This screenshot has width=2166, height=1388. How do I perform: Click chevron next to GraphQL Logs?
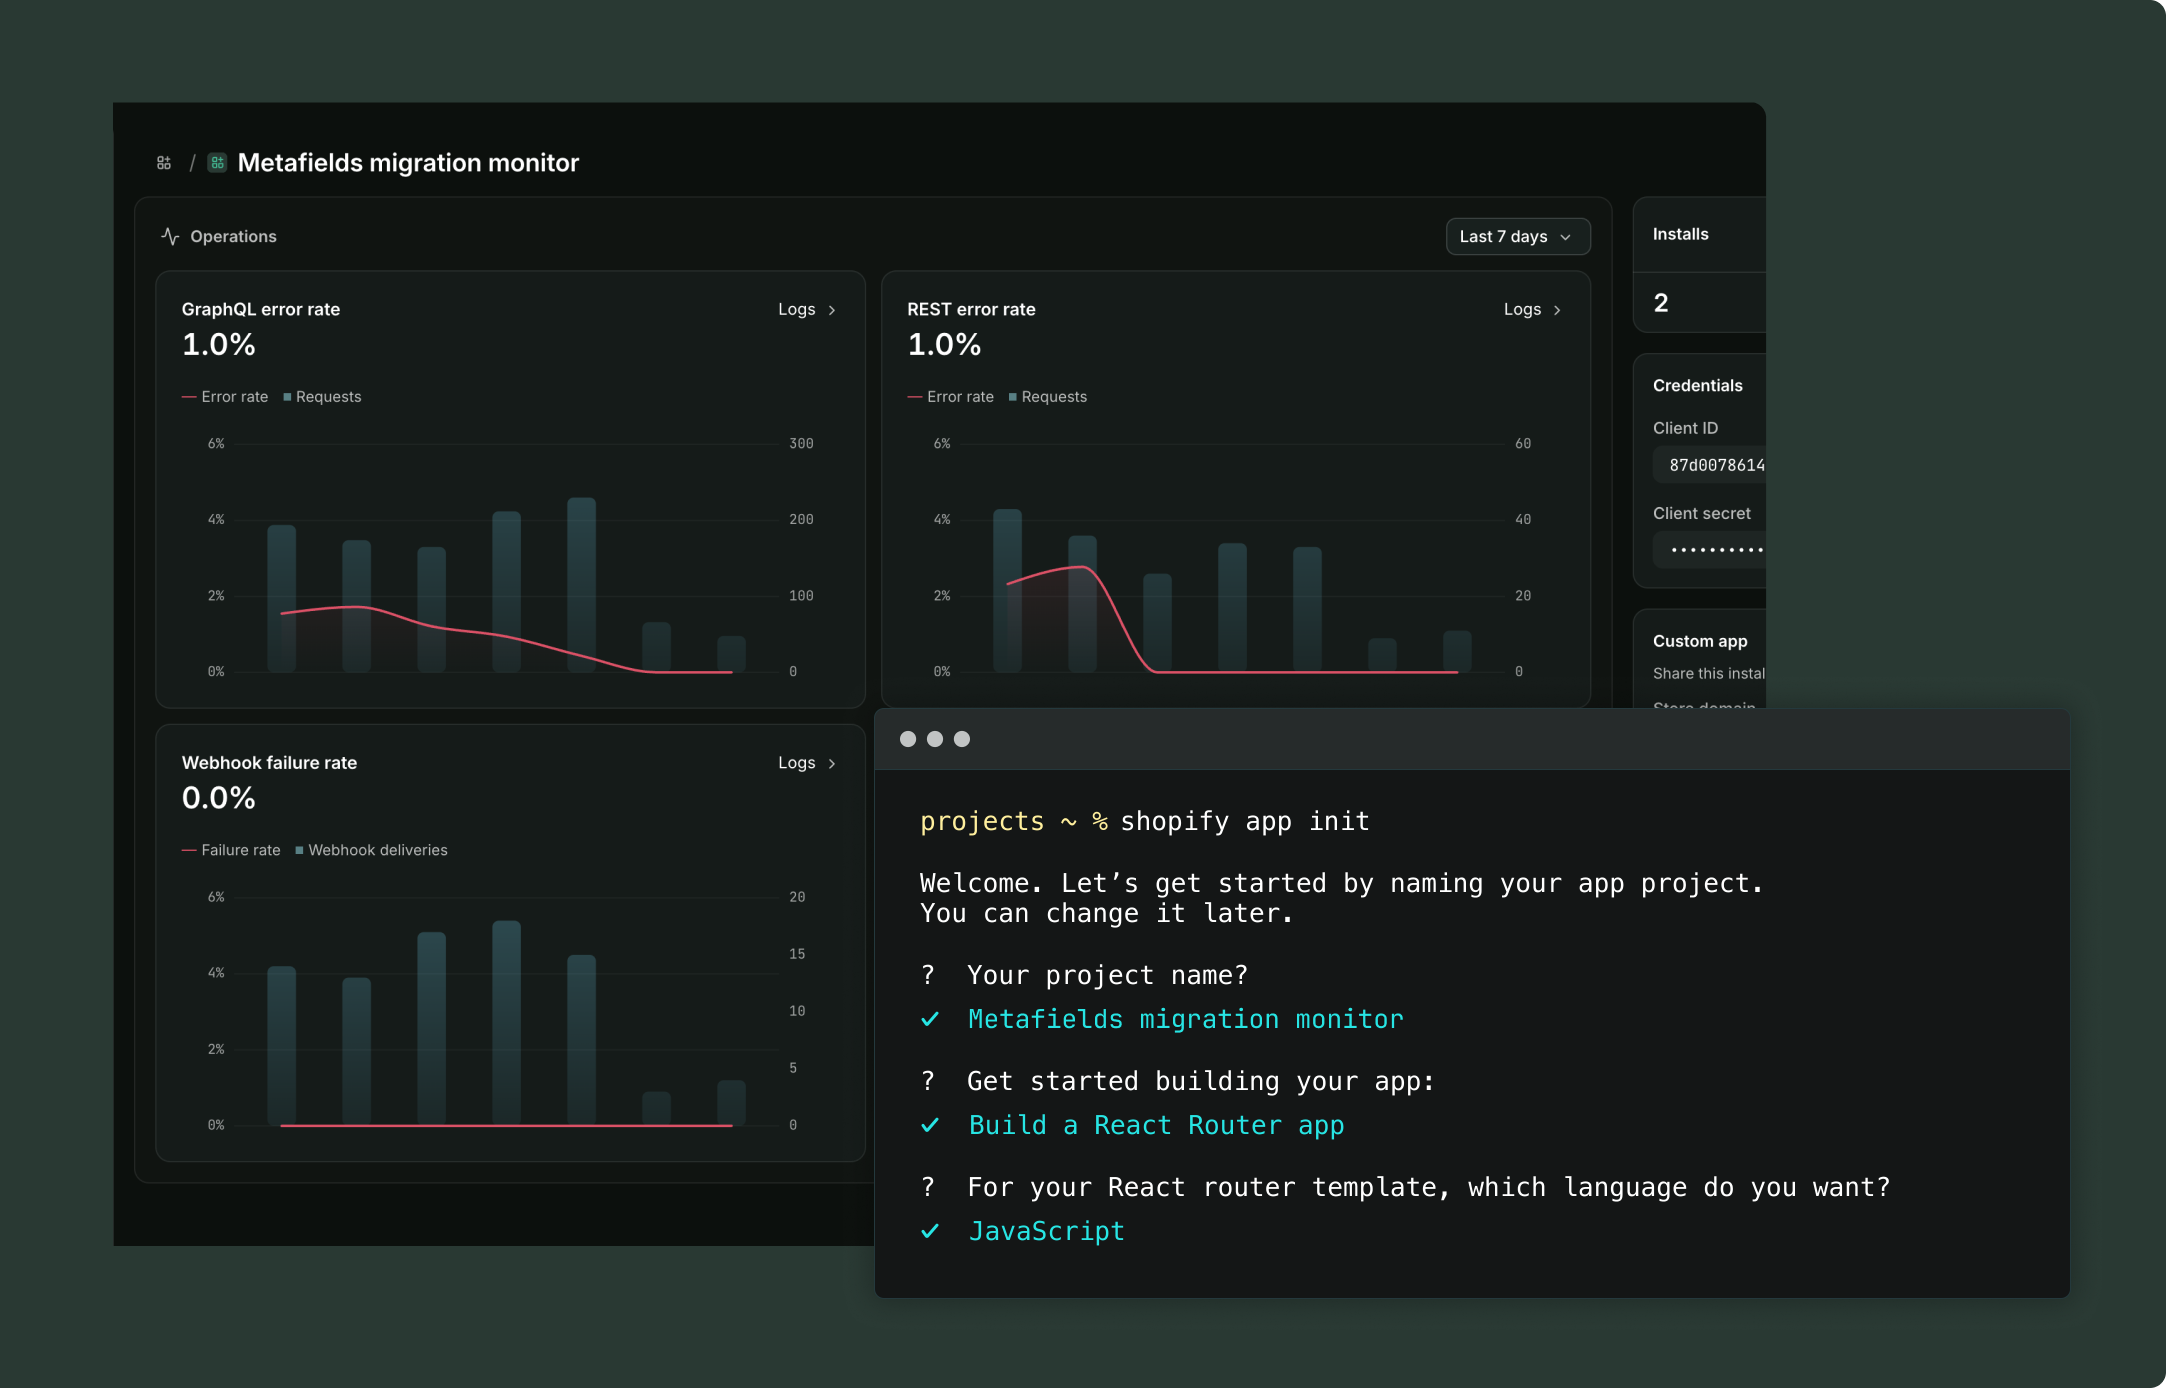point(832,310)
